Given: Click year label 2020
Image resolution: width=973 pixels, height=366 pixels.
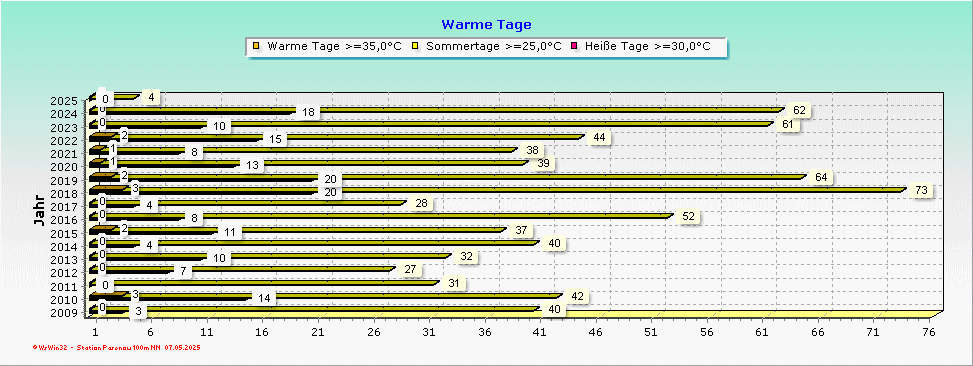Looking at the screenshot, I should tap(65, 167).
